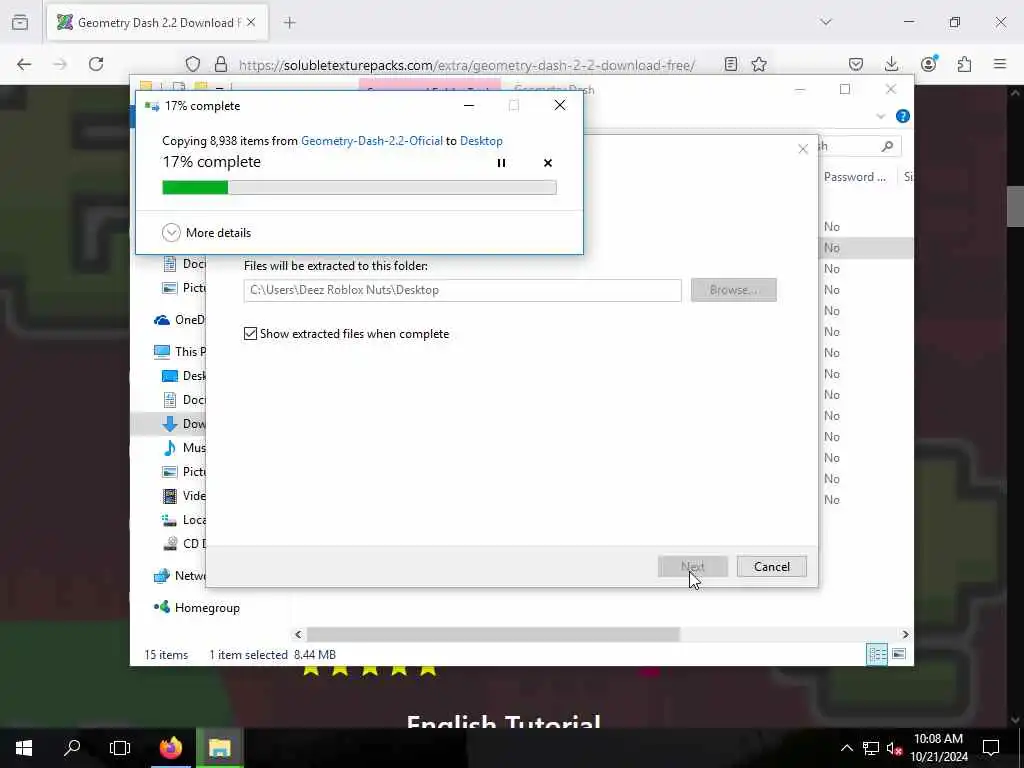Click the green copy progress bar
The width and height of the screenshot is (1024, 768).
[x=359, y=187]
